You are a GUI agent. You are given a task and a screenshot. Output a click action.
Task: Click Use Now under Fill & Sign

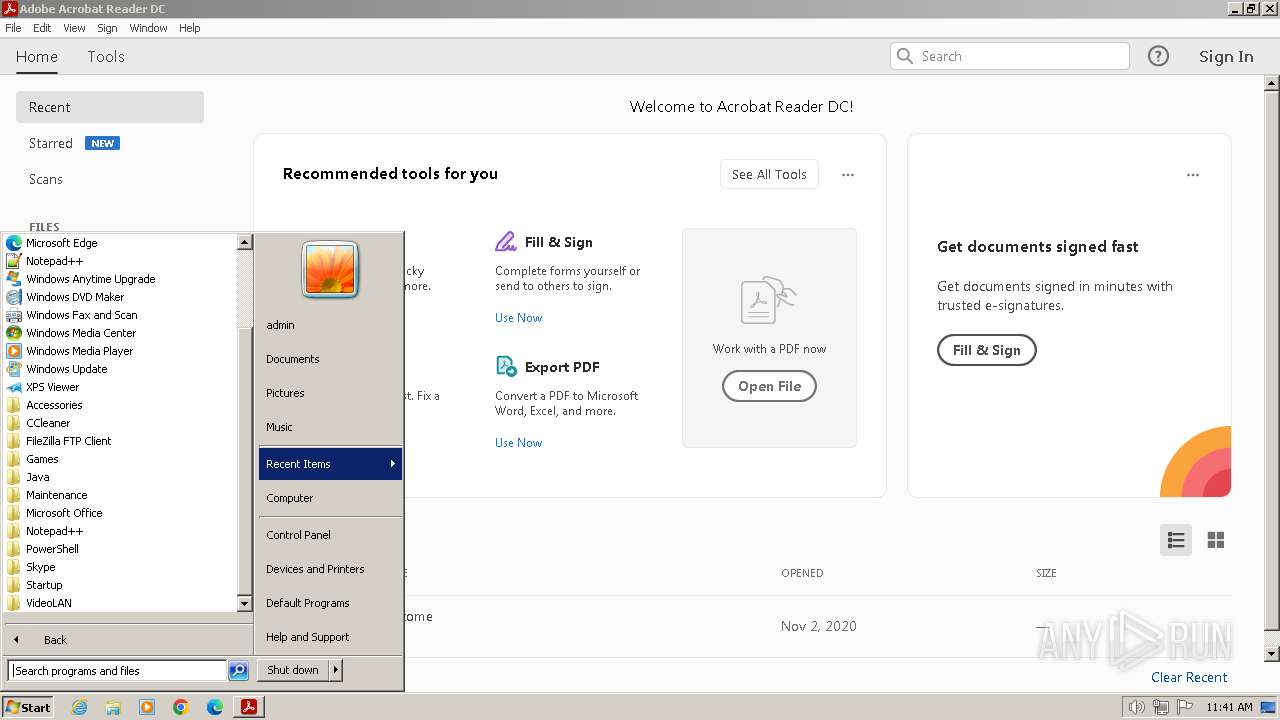(x=519, y=318)
